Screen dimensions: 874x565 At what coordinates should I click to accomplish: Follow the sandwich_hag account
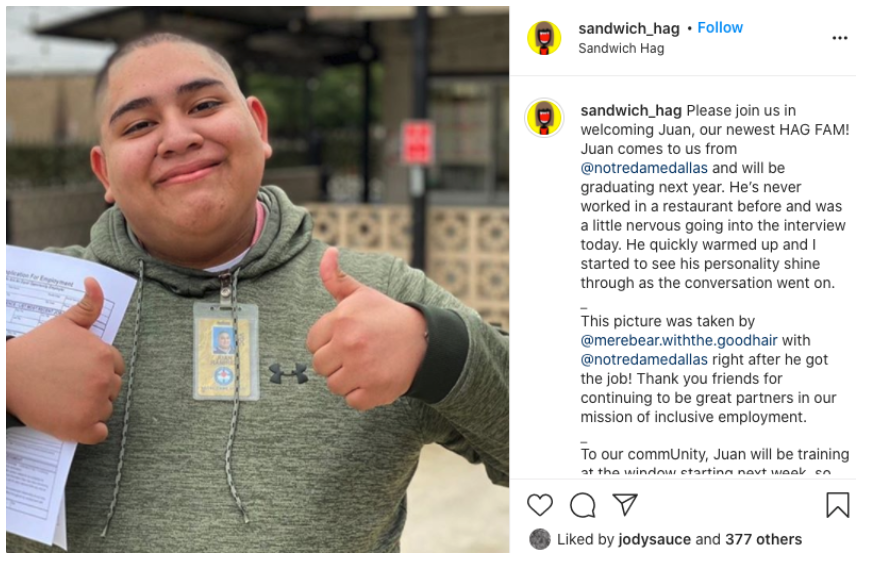[720, 27]
